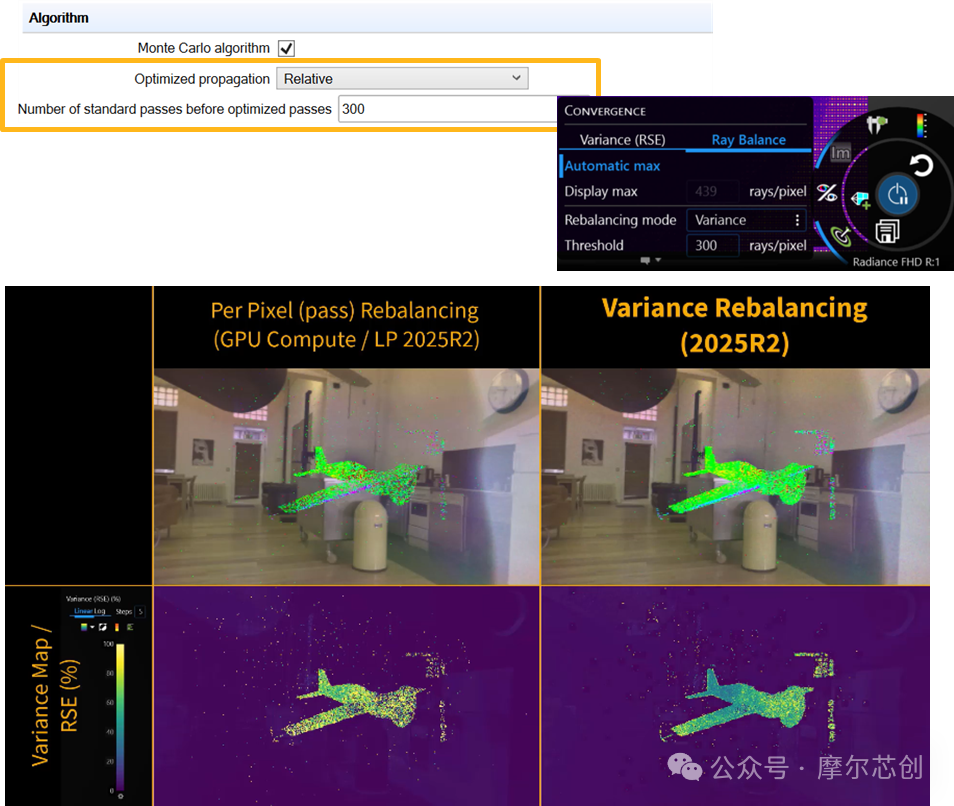Click the save multiple results icon
Image resolution: width=954 pixels, height=806 pixels.
(887, 232)
